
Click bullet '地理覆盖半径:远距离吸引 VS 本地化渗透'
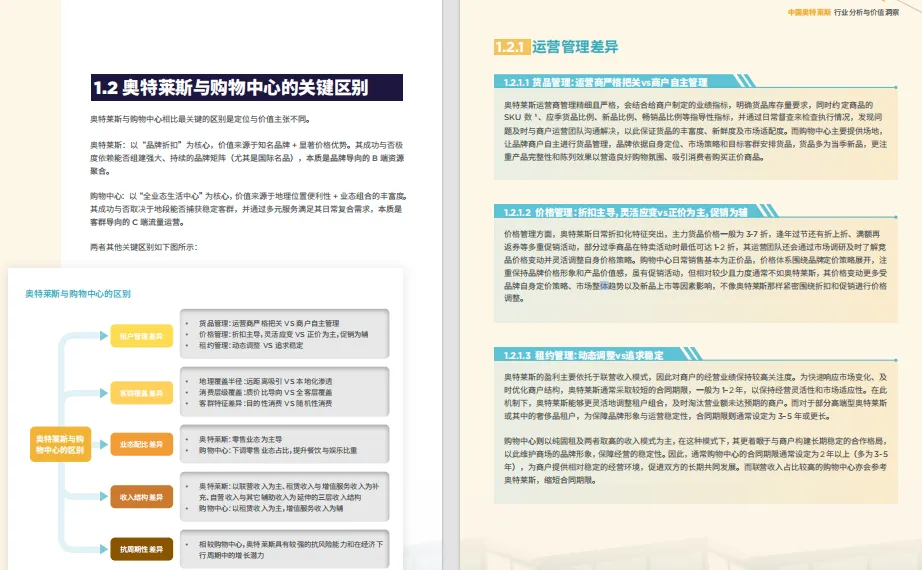click(x=265, y=381)
